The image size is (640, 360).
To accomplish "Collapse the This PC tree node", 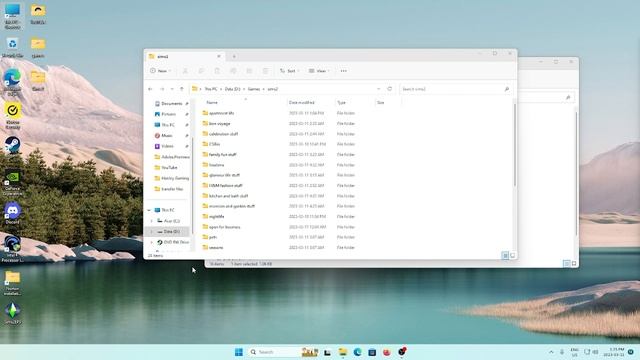I will (x=149, y=210).
